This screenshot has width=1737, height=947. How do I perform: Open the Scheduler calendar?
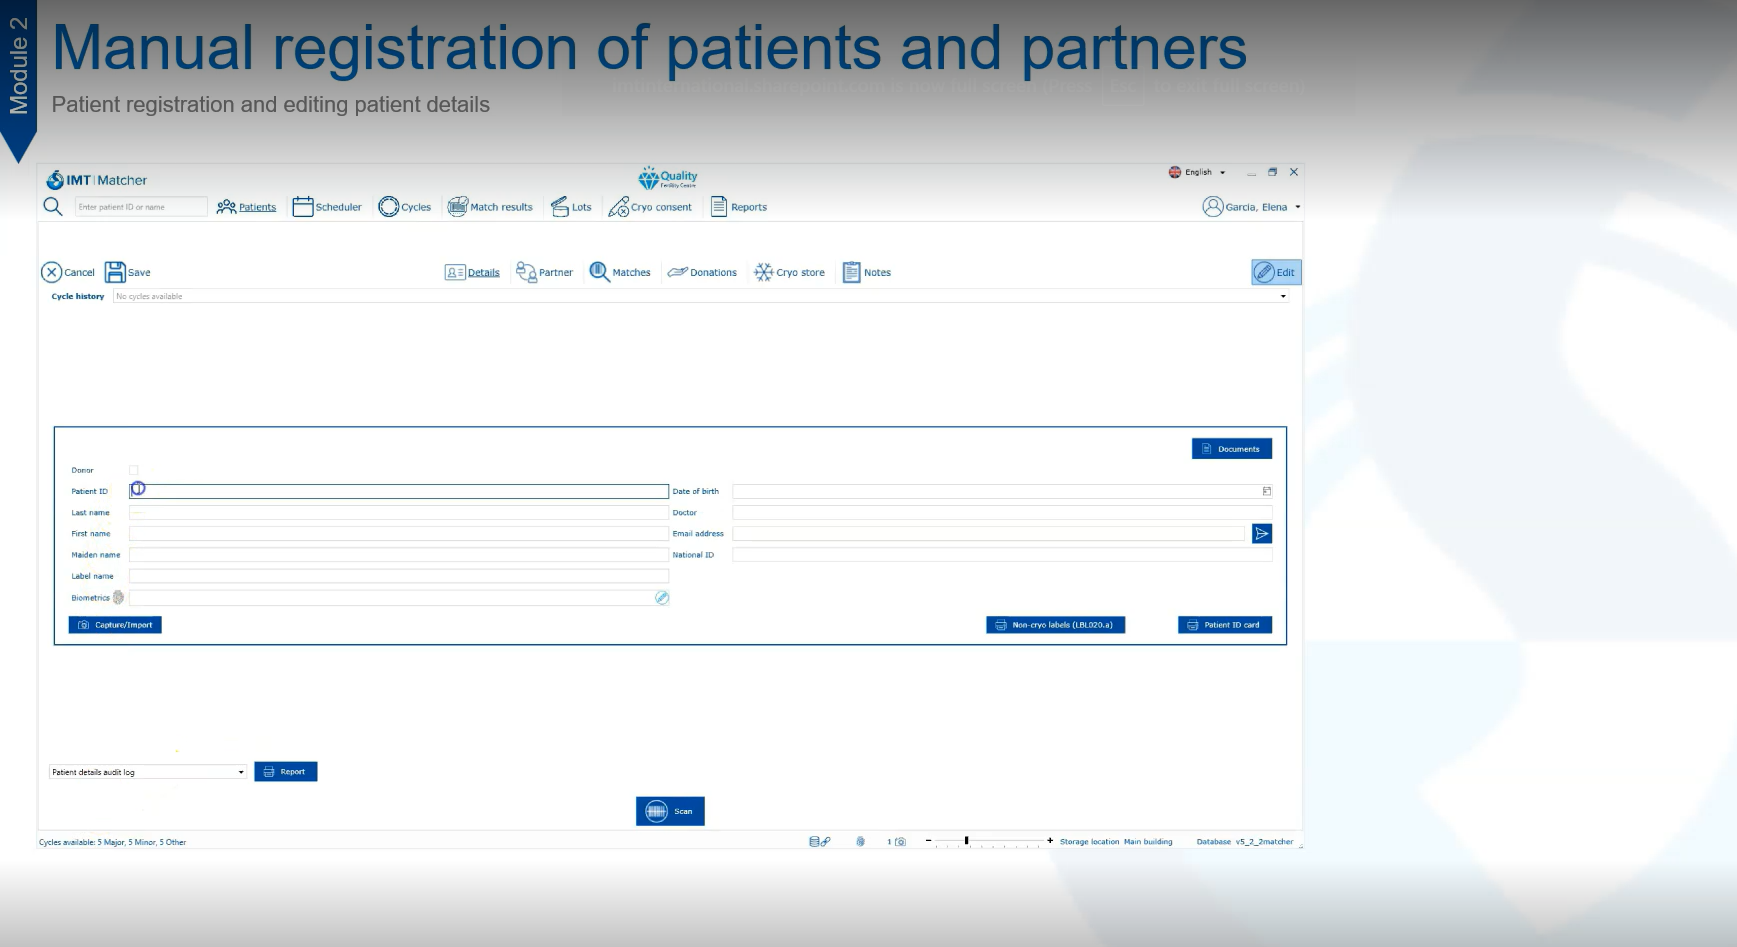coord(327,207)
